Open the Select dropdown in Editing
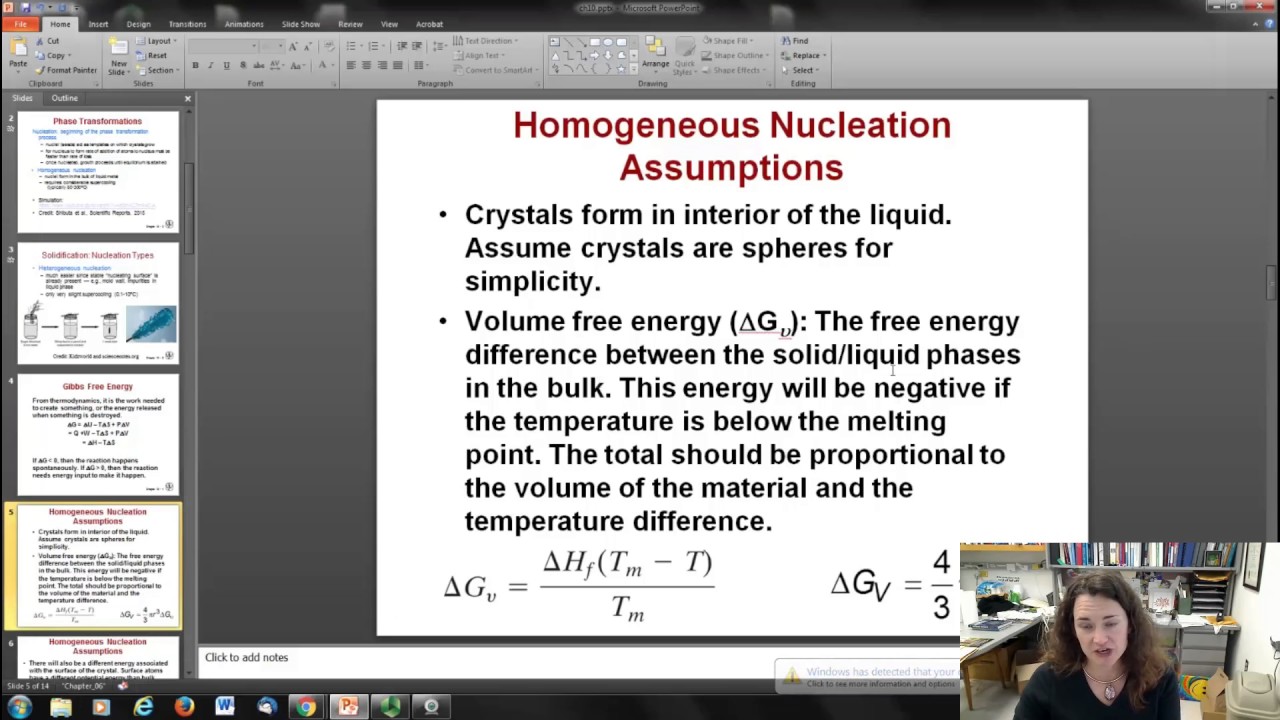This screenshot has height=720, width=1280. [800, 70]
